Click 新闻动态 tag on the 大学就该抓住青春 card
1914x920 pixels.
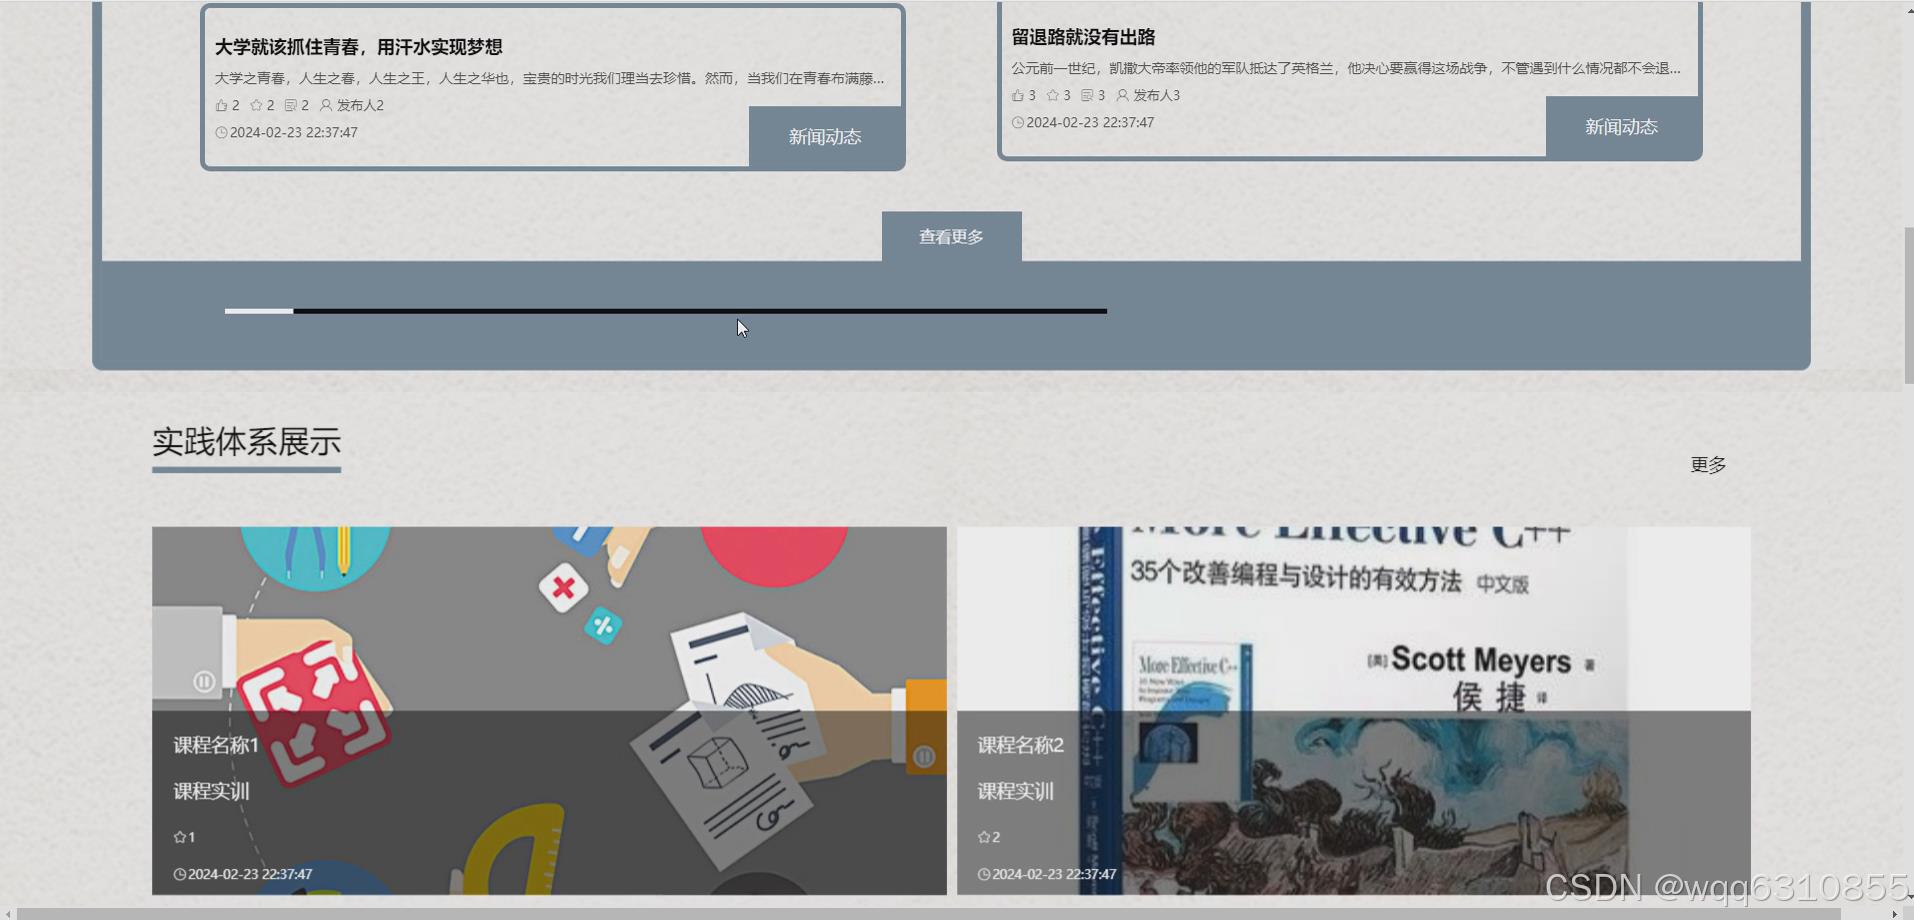point(825,137)
